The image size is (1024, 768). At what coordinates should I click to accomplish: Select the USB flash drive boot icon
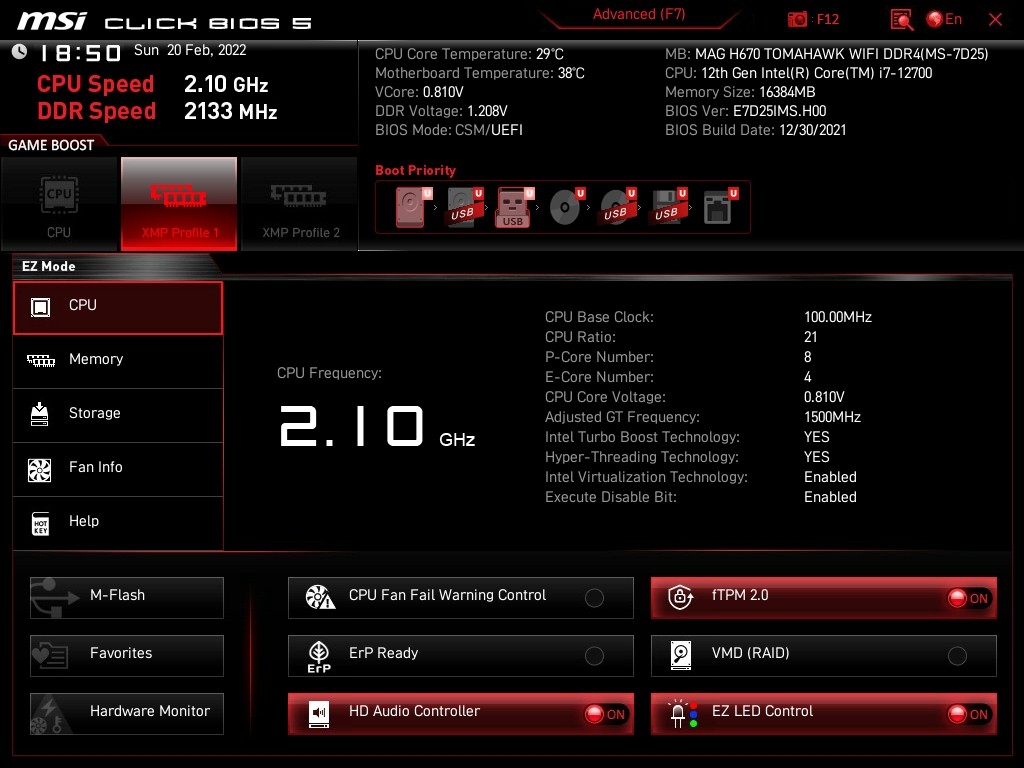click(514, 208)
